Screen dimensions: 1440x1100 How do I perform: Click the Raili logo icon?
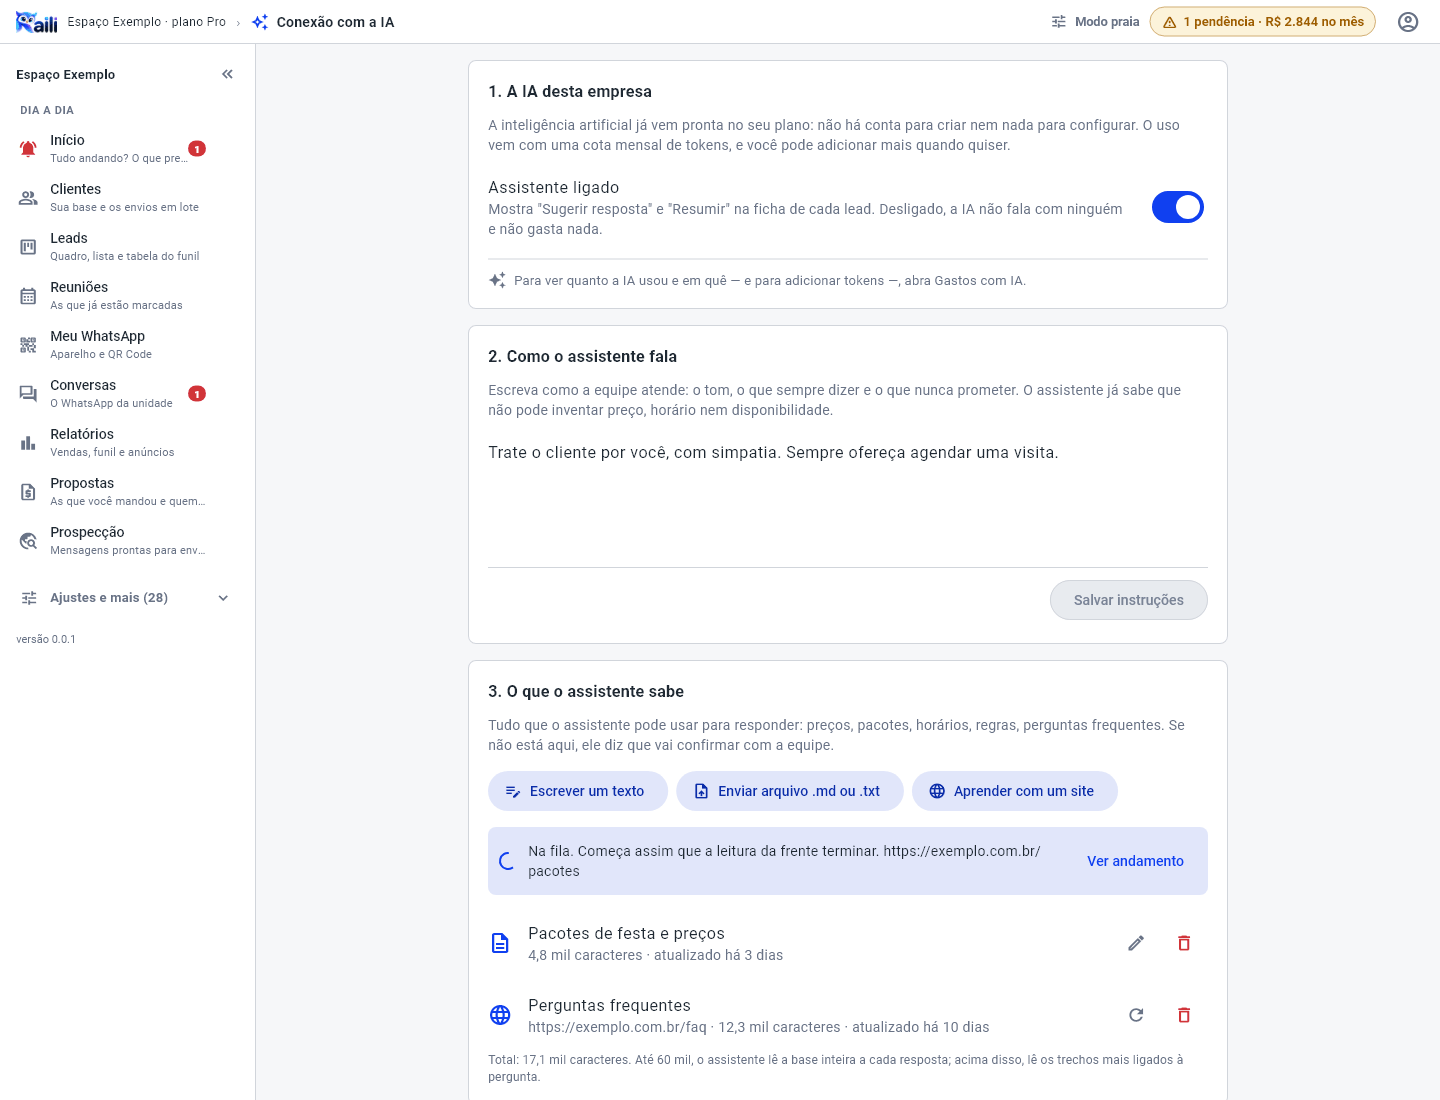[37, 22]
